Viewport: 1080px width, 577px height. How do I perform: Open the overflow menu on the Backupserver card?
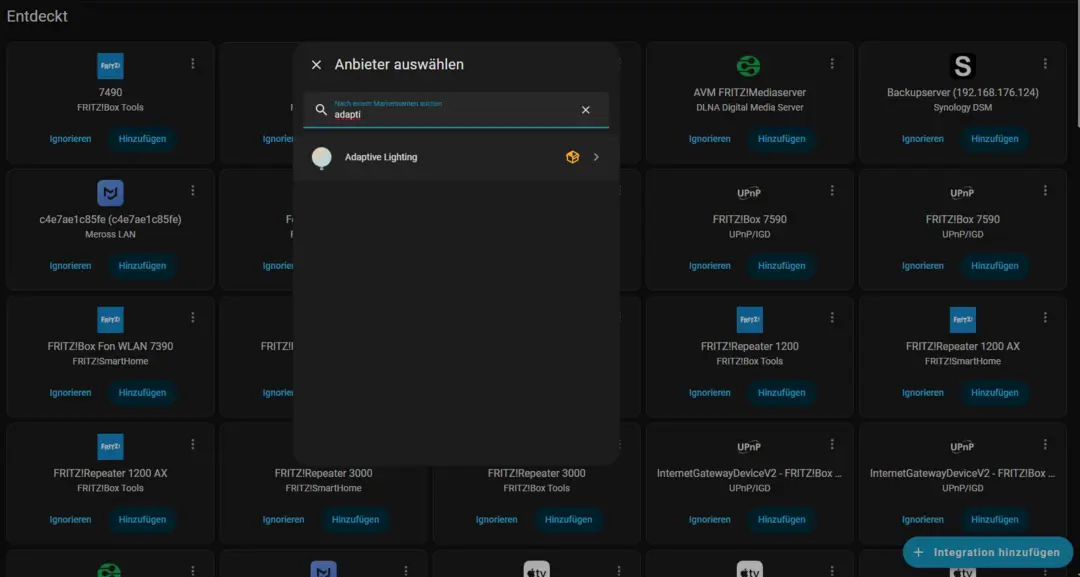point(1045,63)
